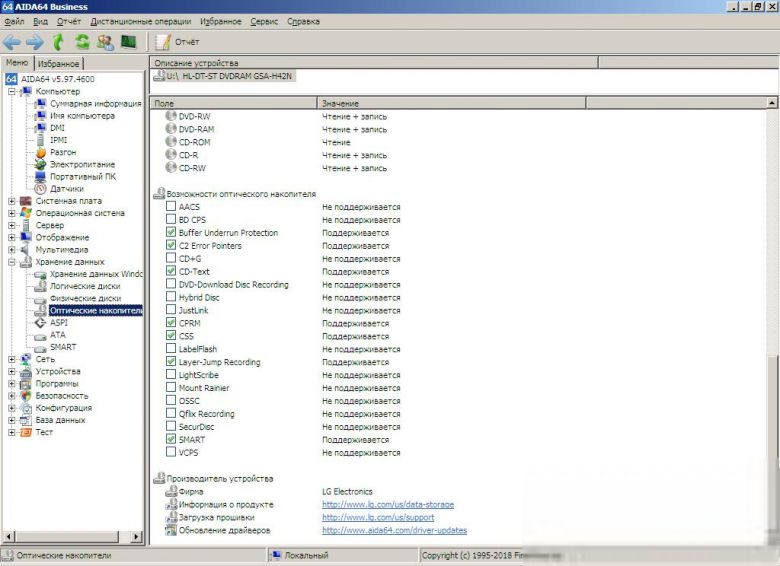This screenshot has height=566, width=780.
Task: Open the lg.com data-storage product link
Action: pyautogui.click(x=388, y=504)
